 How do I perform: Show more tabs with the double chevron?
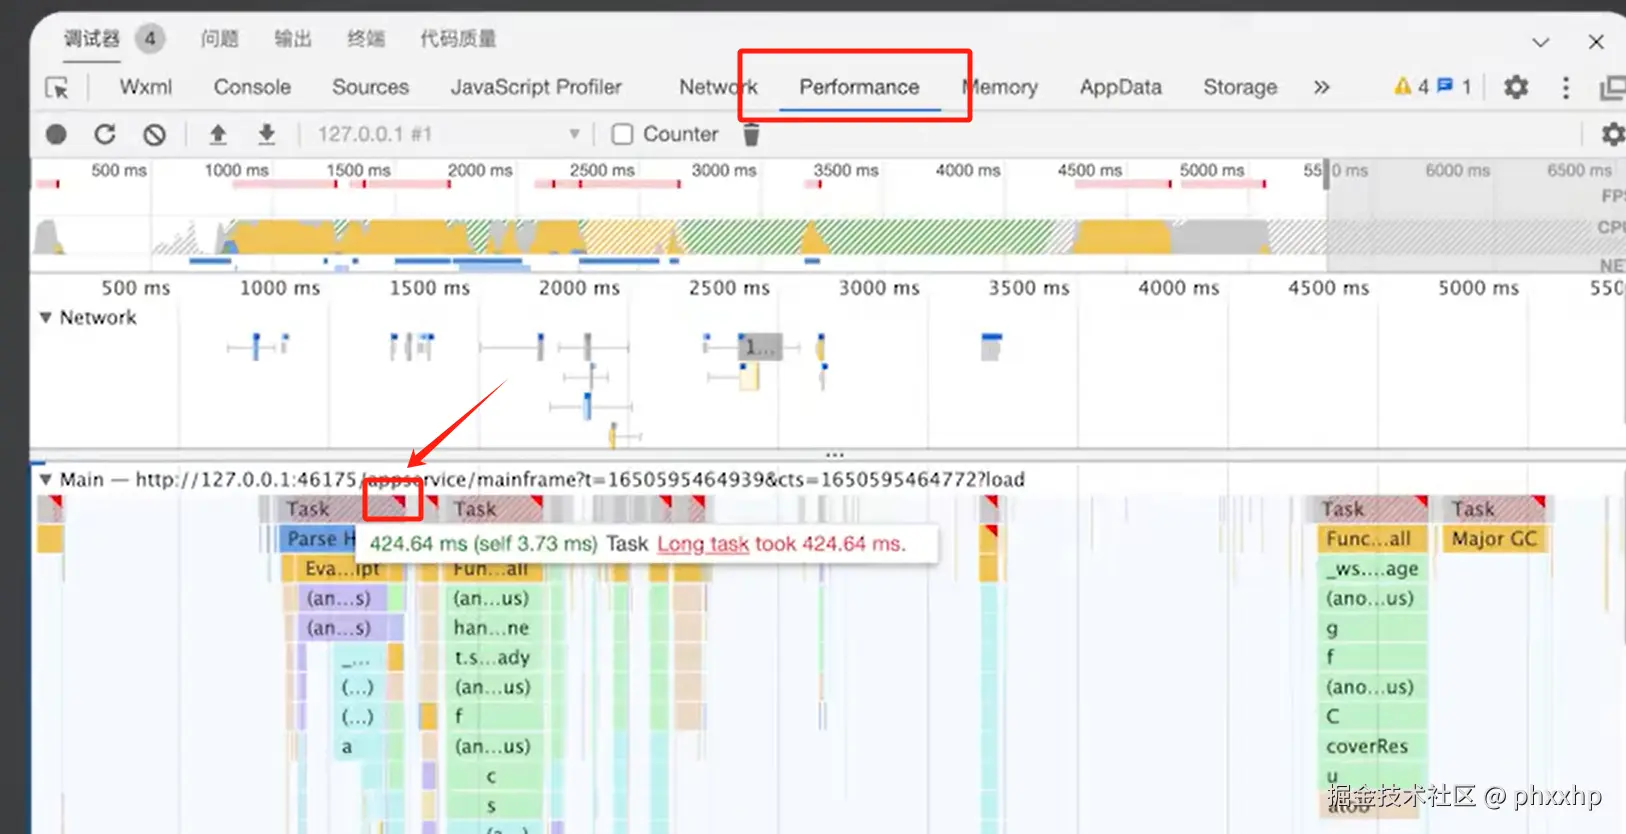coord(1321,87)
